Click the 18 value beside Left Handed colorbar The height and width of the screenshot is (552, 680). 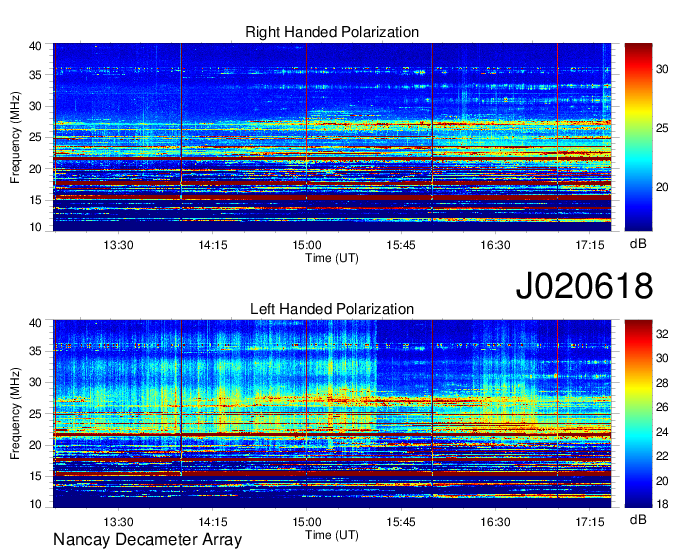(662, 504)
